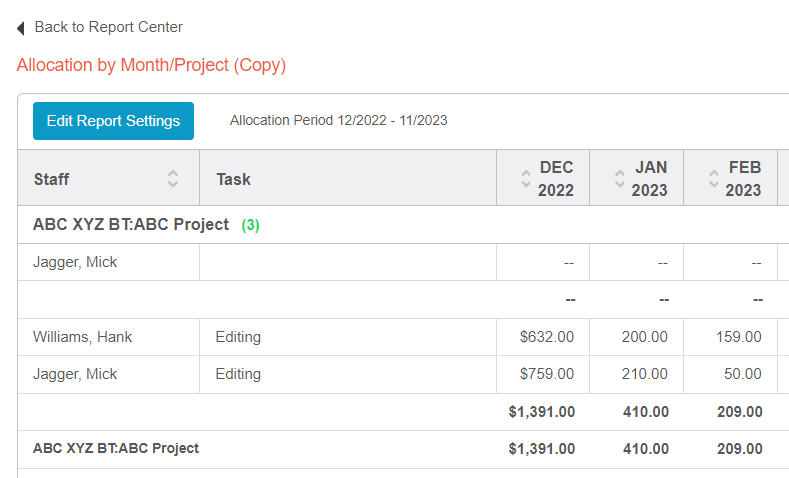
Task: Click the Allocation Period 12/2022 - 11/2023 label
Action: coord(338,121)
